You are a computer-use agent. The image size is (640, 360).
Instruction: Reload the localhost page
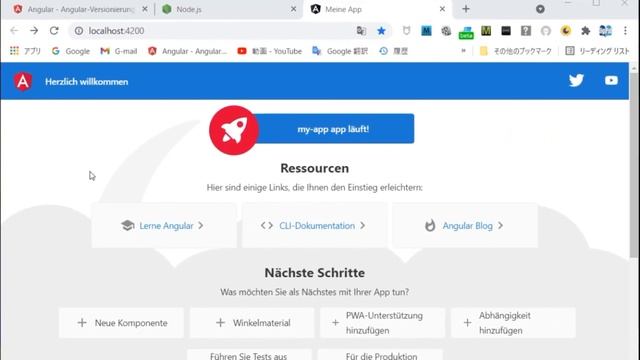click(x=54, y=31)
